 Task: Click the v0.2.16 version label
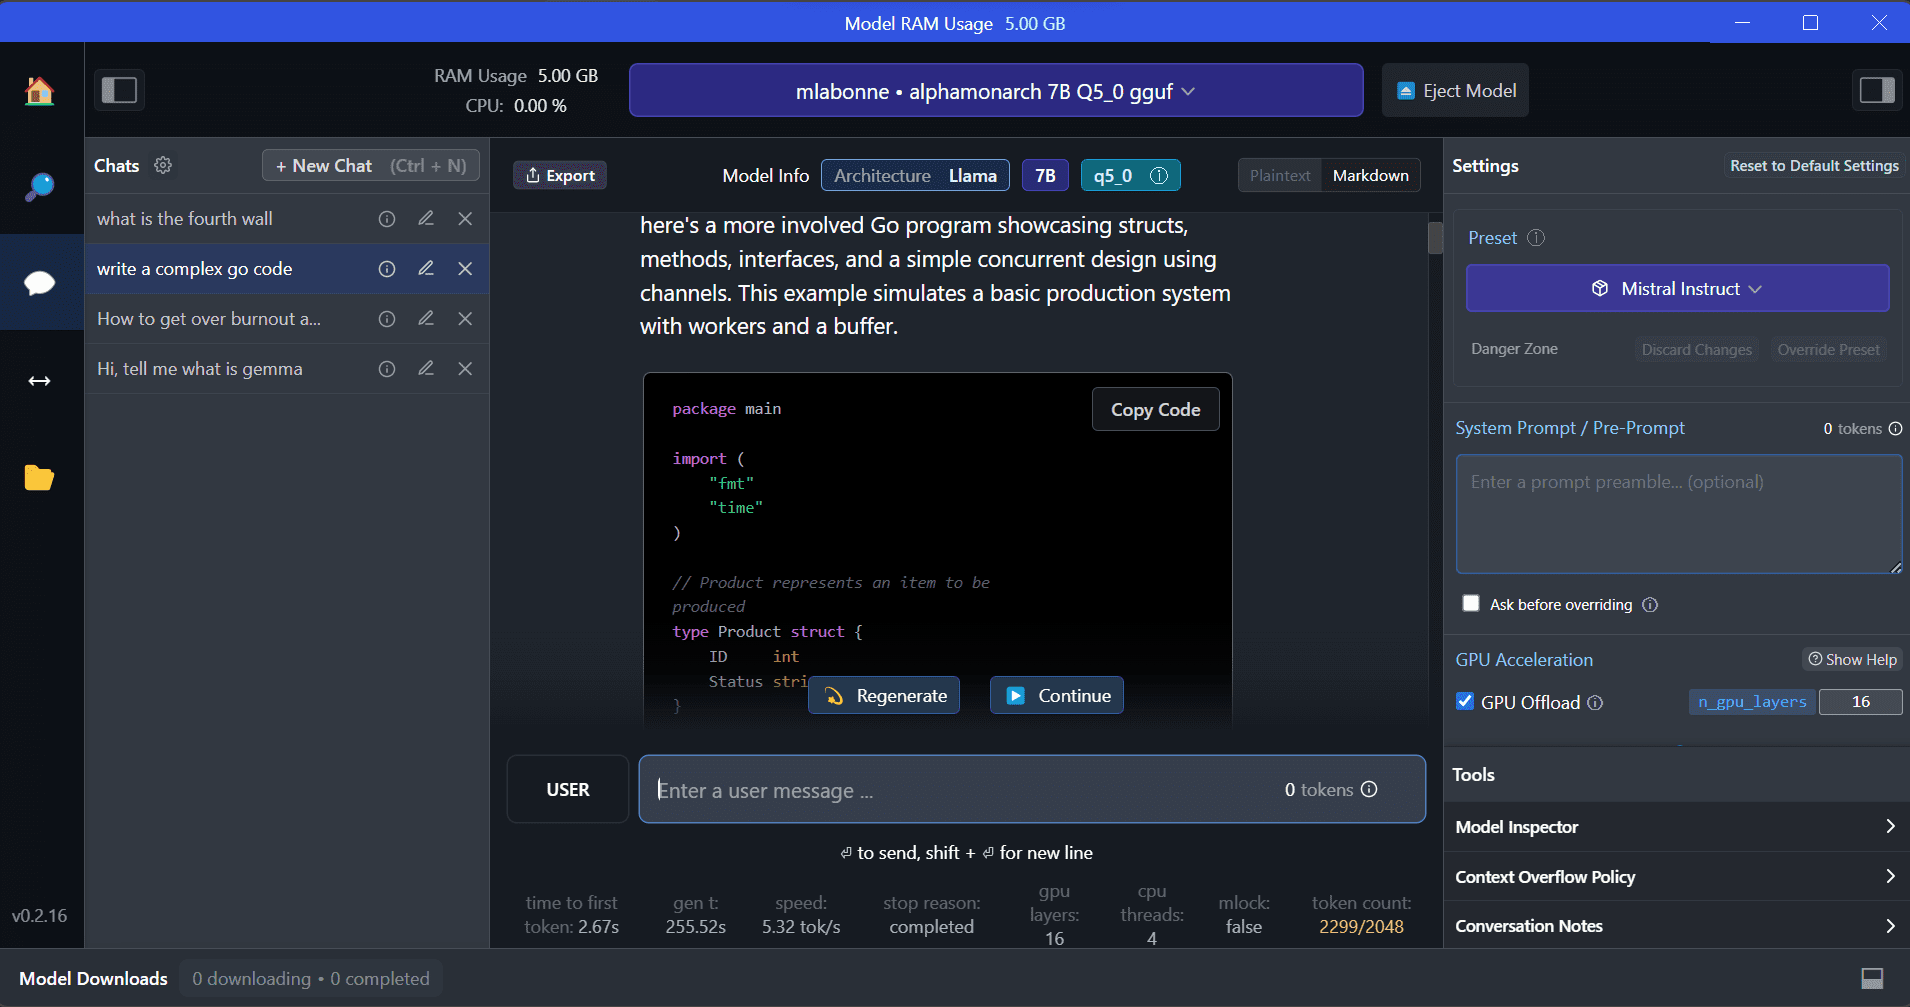click(40, 915)
